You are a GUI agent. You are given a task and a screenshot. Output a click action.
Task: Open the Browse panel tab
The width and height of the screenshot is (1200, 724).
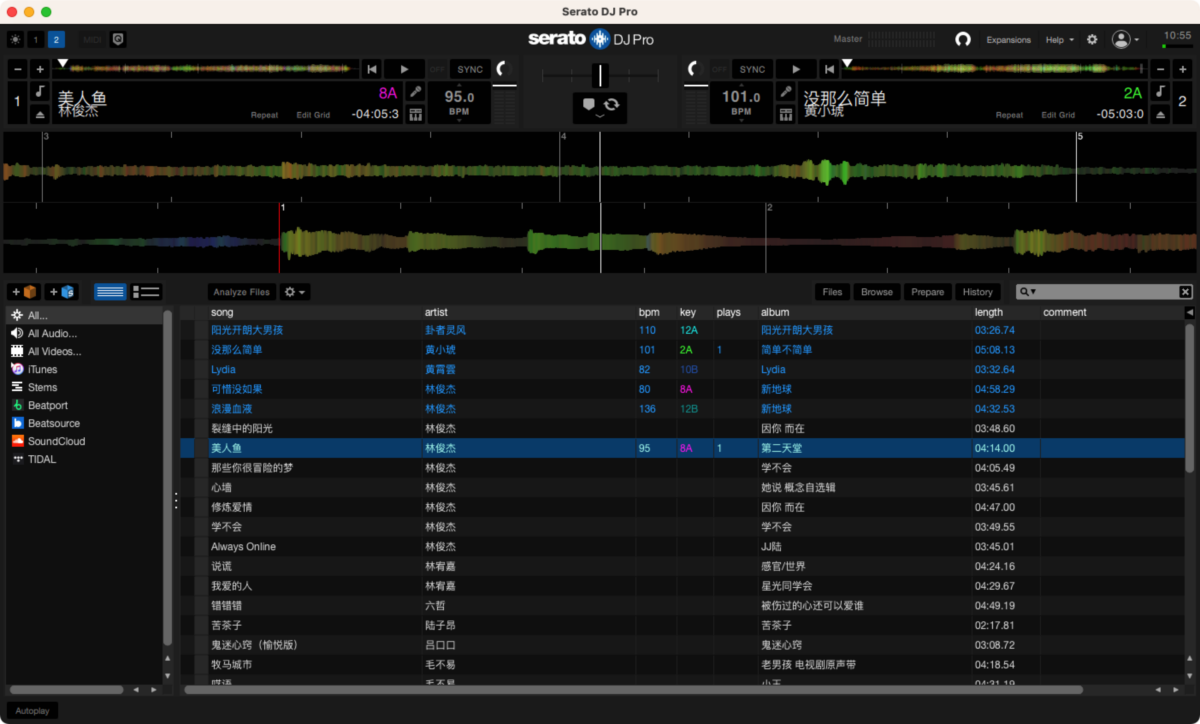pos(877,292)
